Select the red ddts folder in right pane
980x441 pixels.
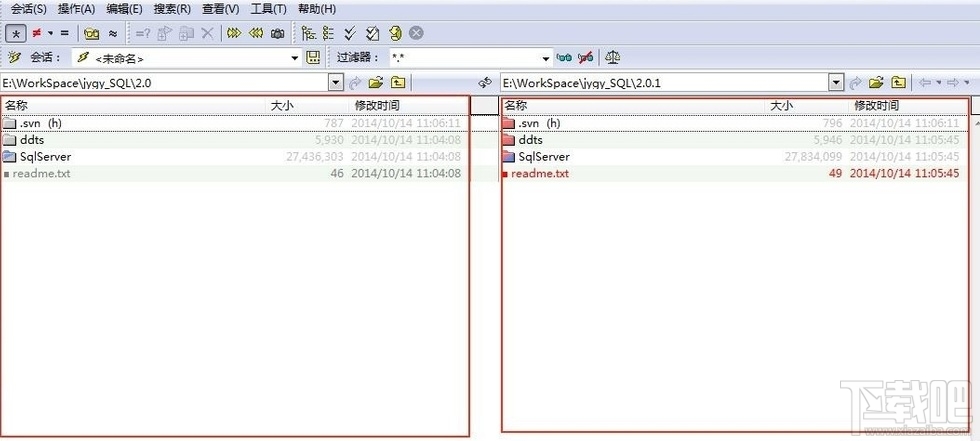coord(735,140)
